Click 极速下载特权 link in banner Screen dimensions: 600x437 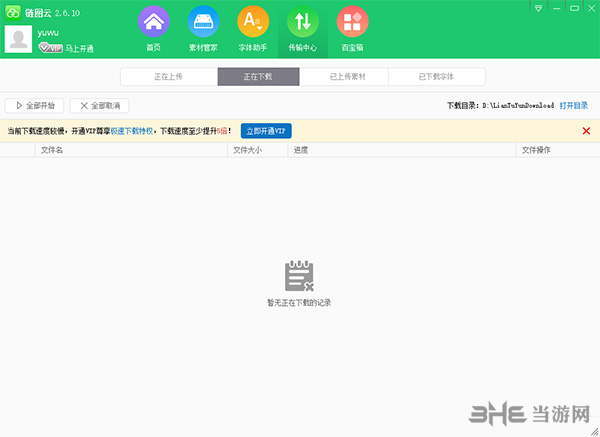pos(132,131)
